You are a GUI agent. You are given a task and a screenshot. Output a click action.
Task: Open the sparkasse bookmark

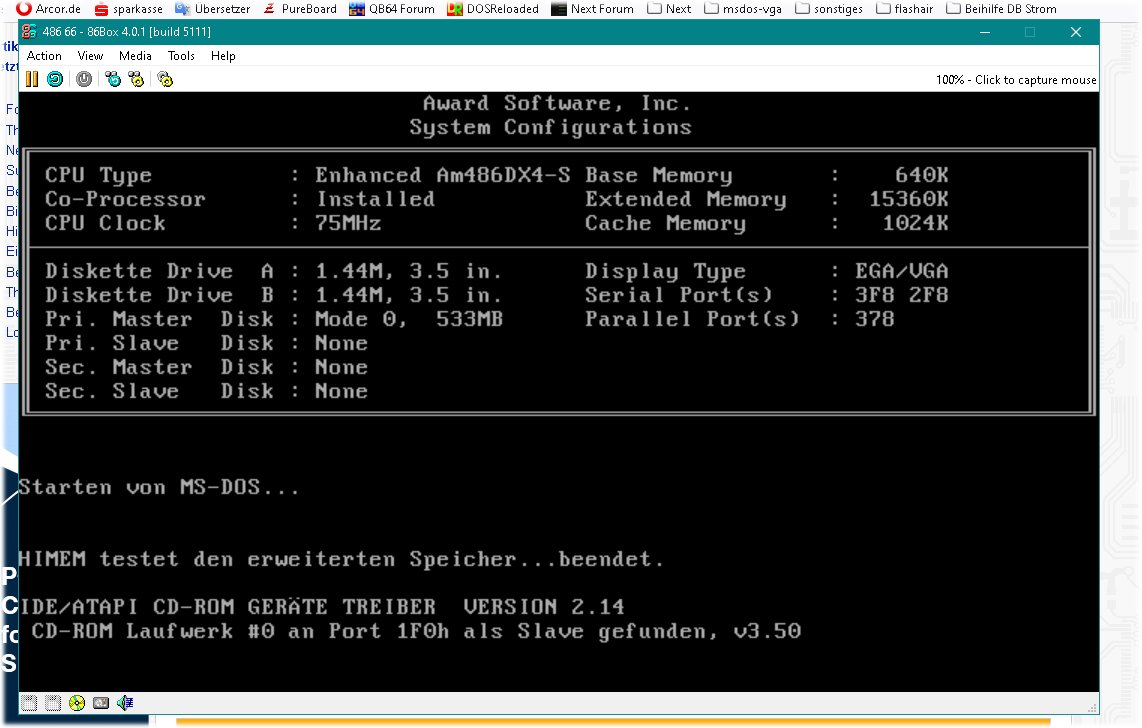(129, 9)
